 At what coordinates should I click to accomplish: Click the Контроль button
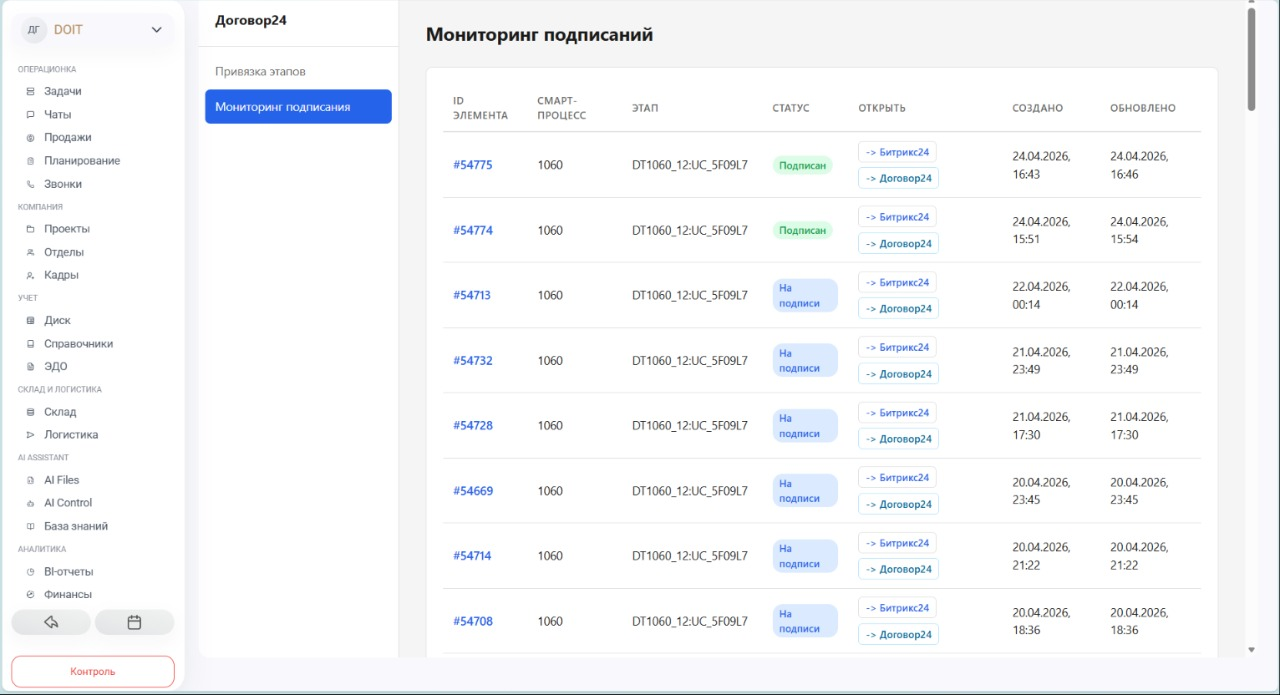point(93,671)
